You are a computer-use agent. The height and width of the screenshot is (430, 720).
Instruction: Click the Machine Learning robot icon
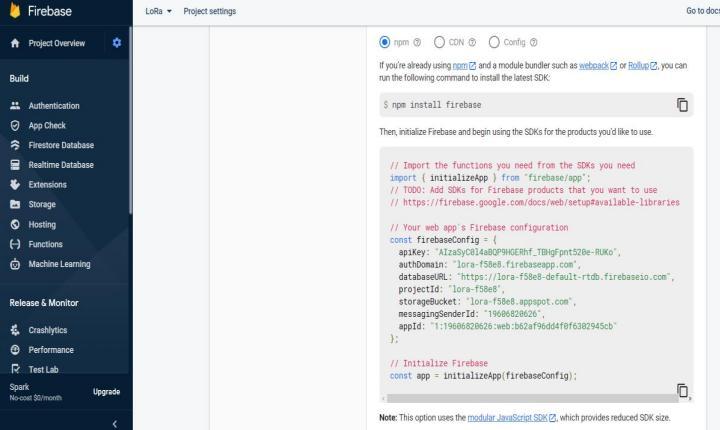pos(15,264)
